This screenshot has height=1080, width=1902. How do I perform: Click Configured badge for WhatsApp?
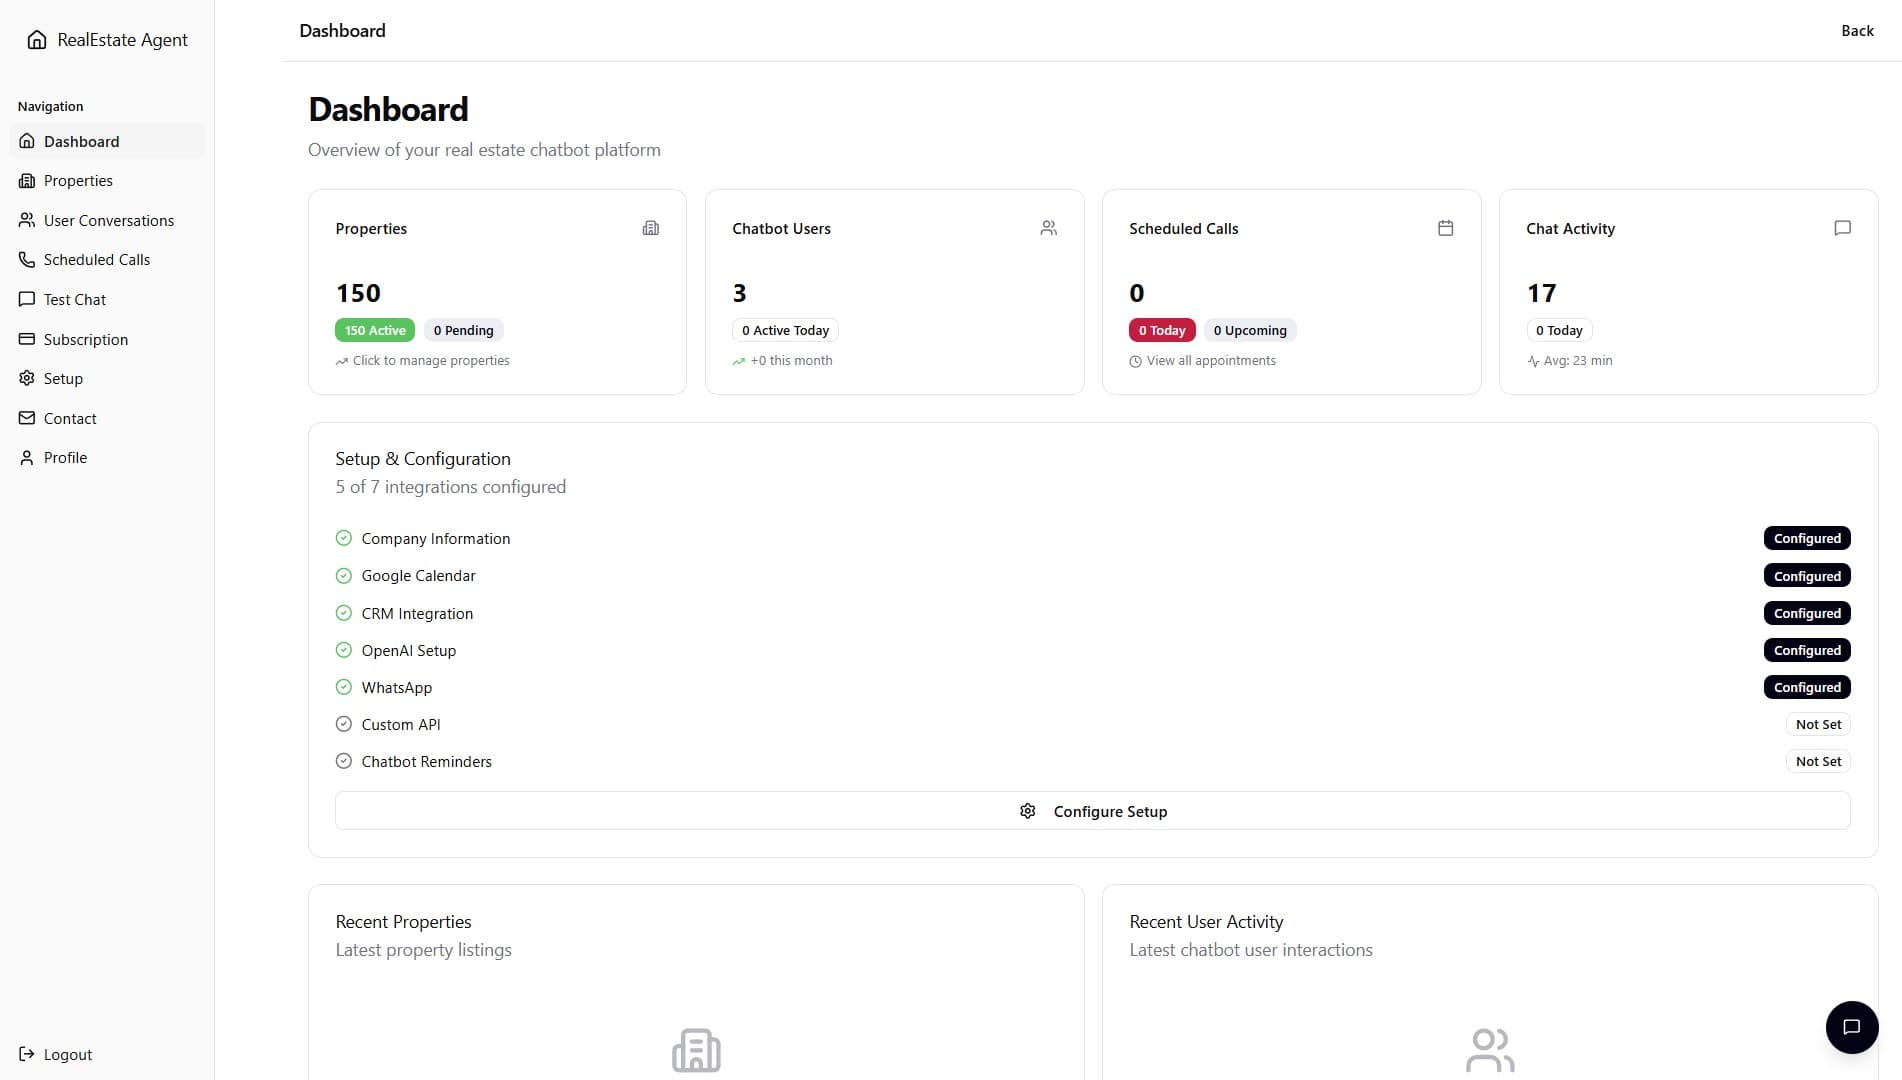(x=1807, y=687)
